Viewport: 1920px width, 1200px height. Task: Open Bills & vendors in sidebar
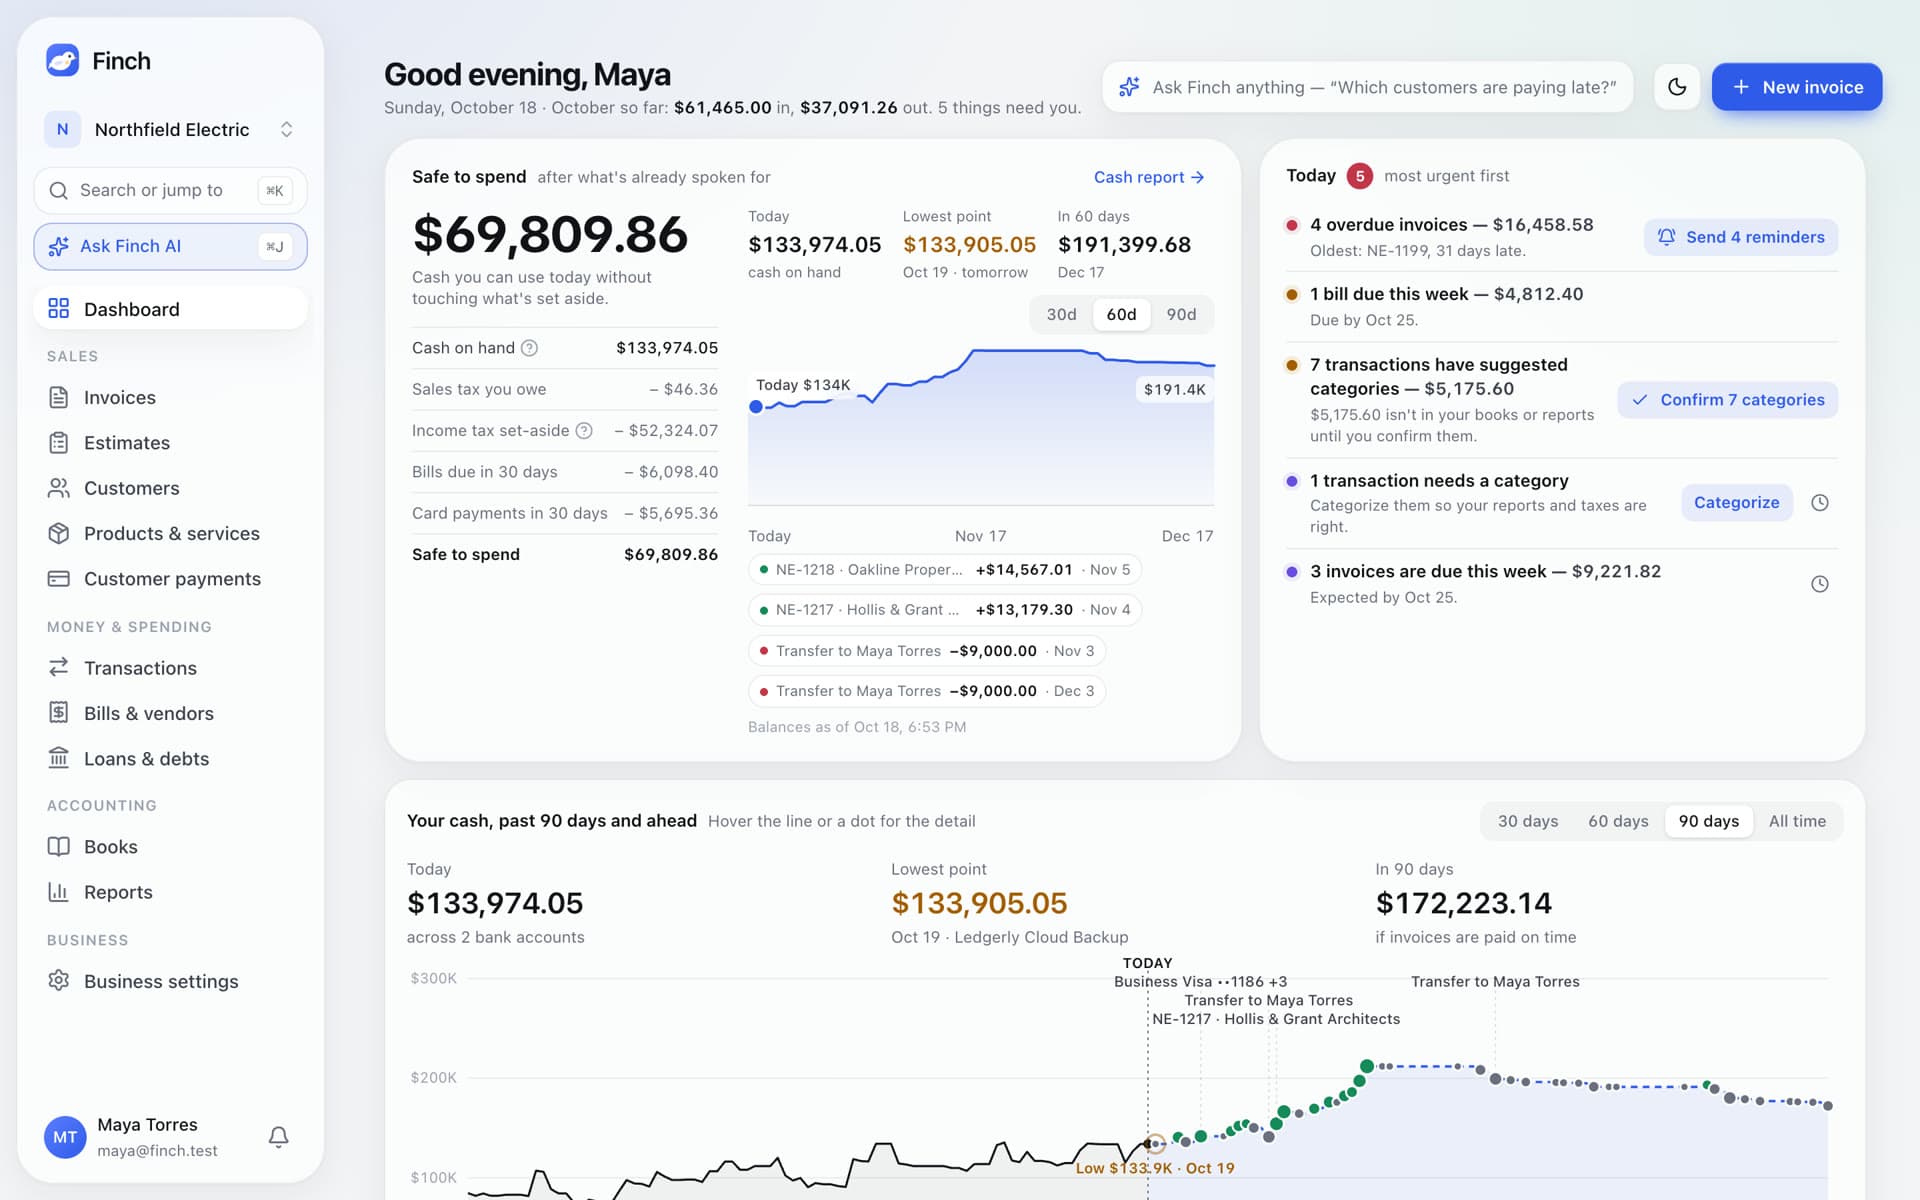coord(170,713)
